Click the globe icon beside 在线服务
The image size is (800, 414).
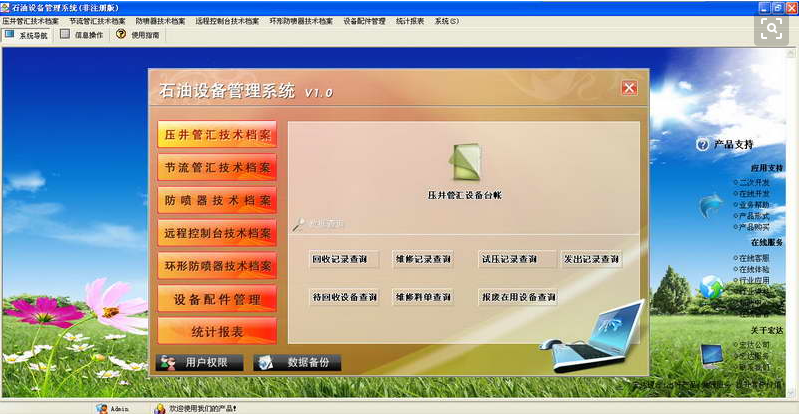(x=711, y=287)
